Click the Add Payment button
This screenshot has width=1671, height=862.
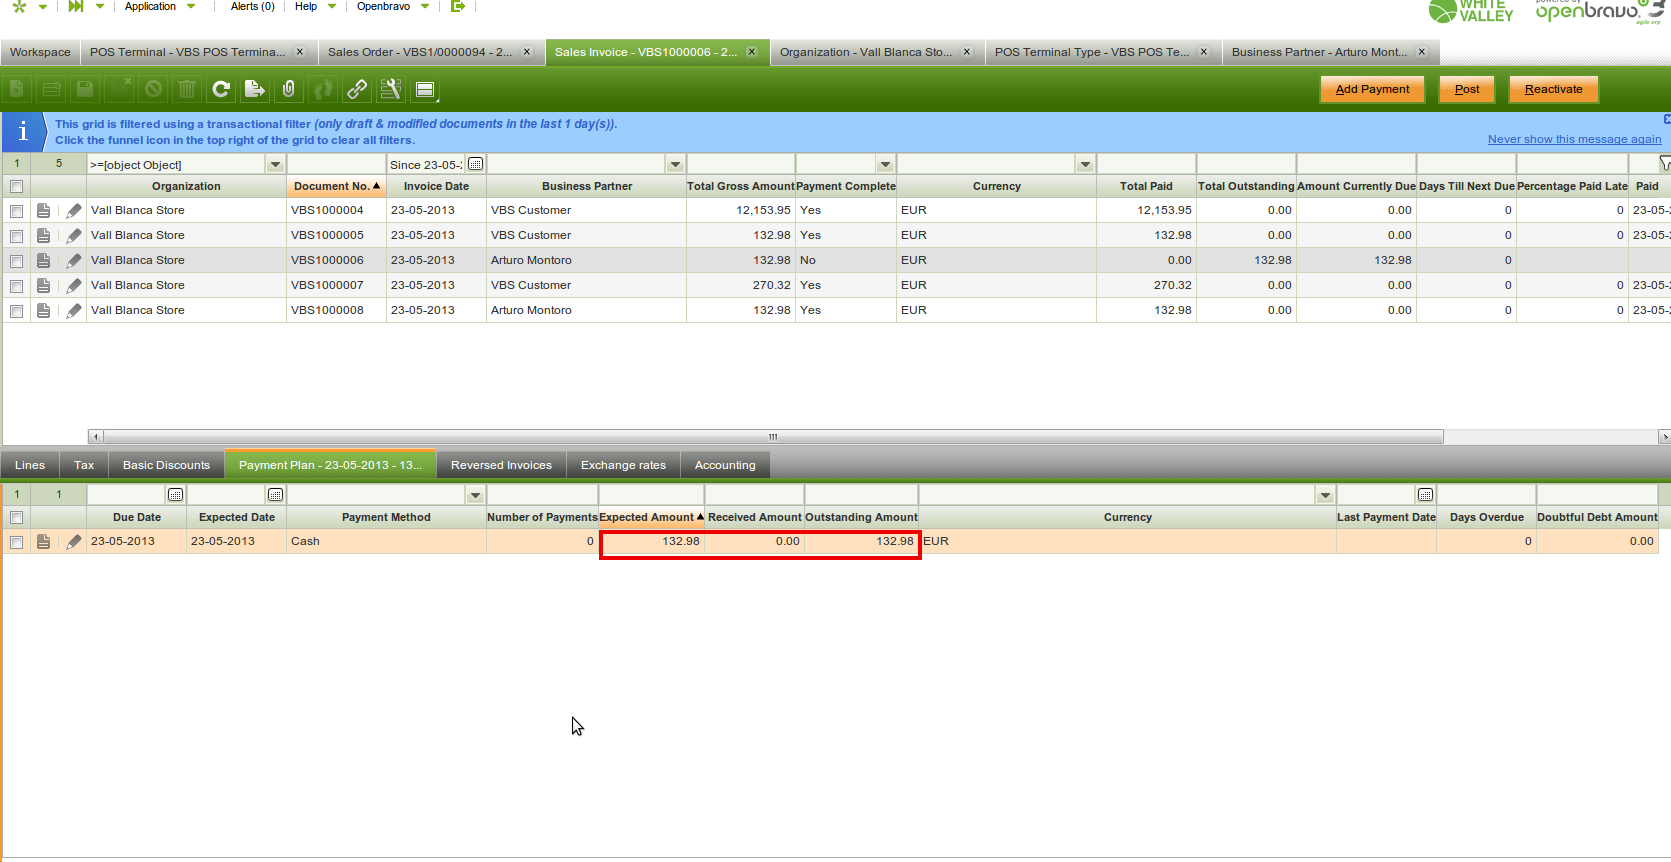pos(1372,89)
